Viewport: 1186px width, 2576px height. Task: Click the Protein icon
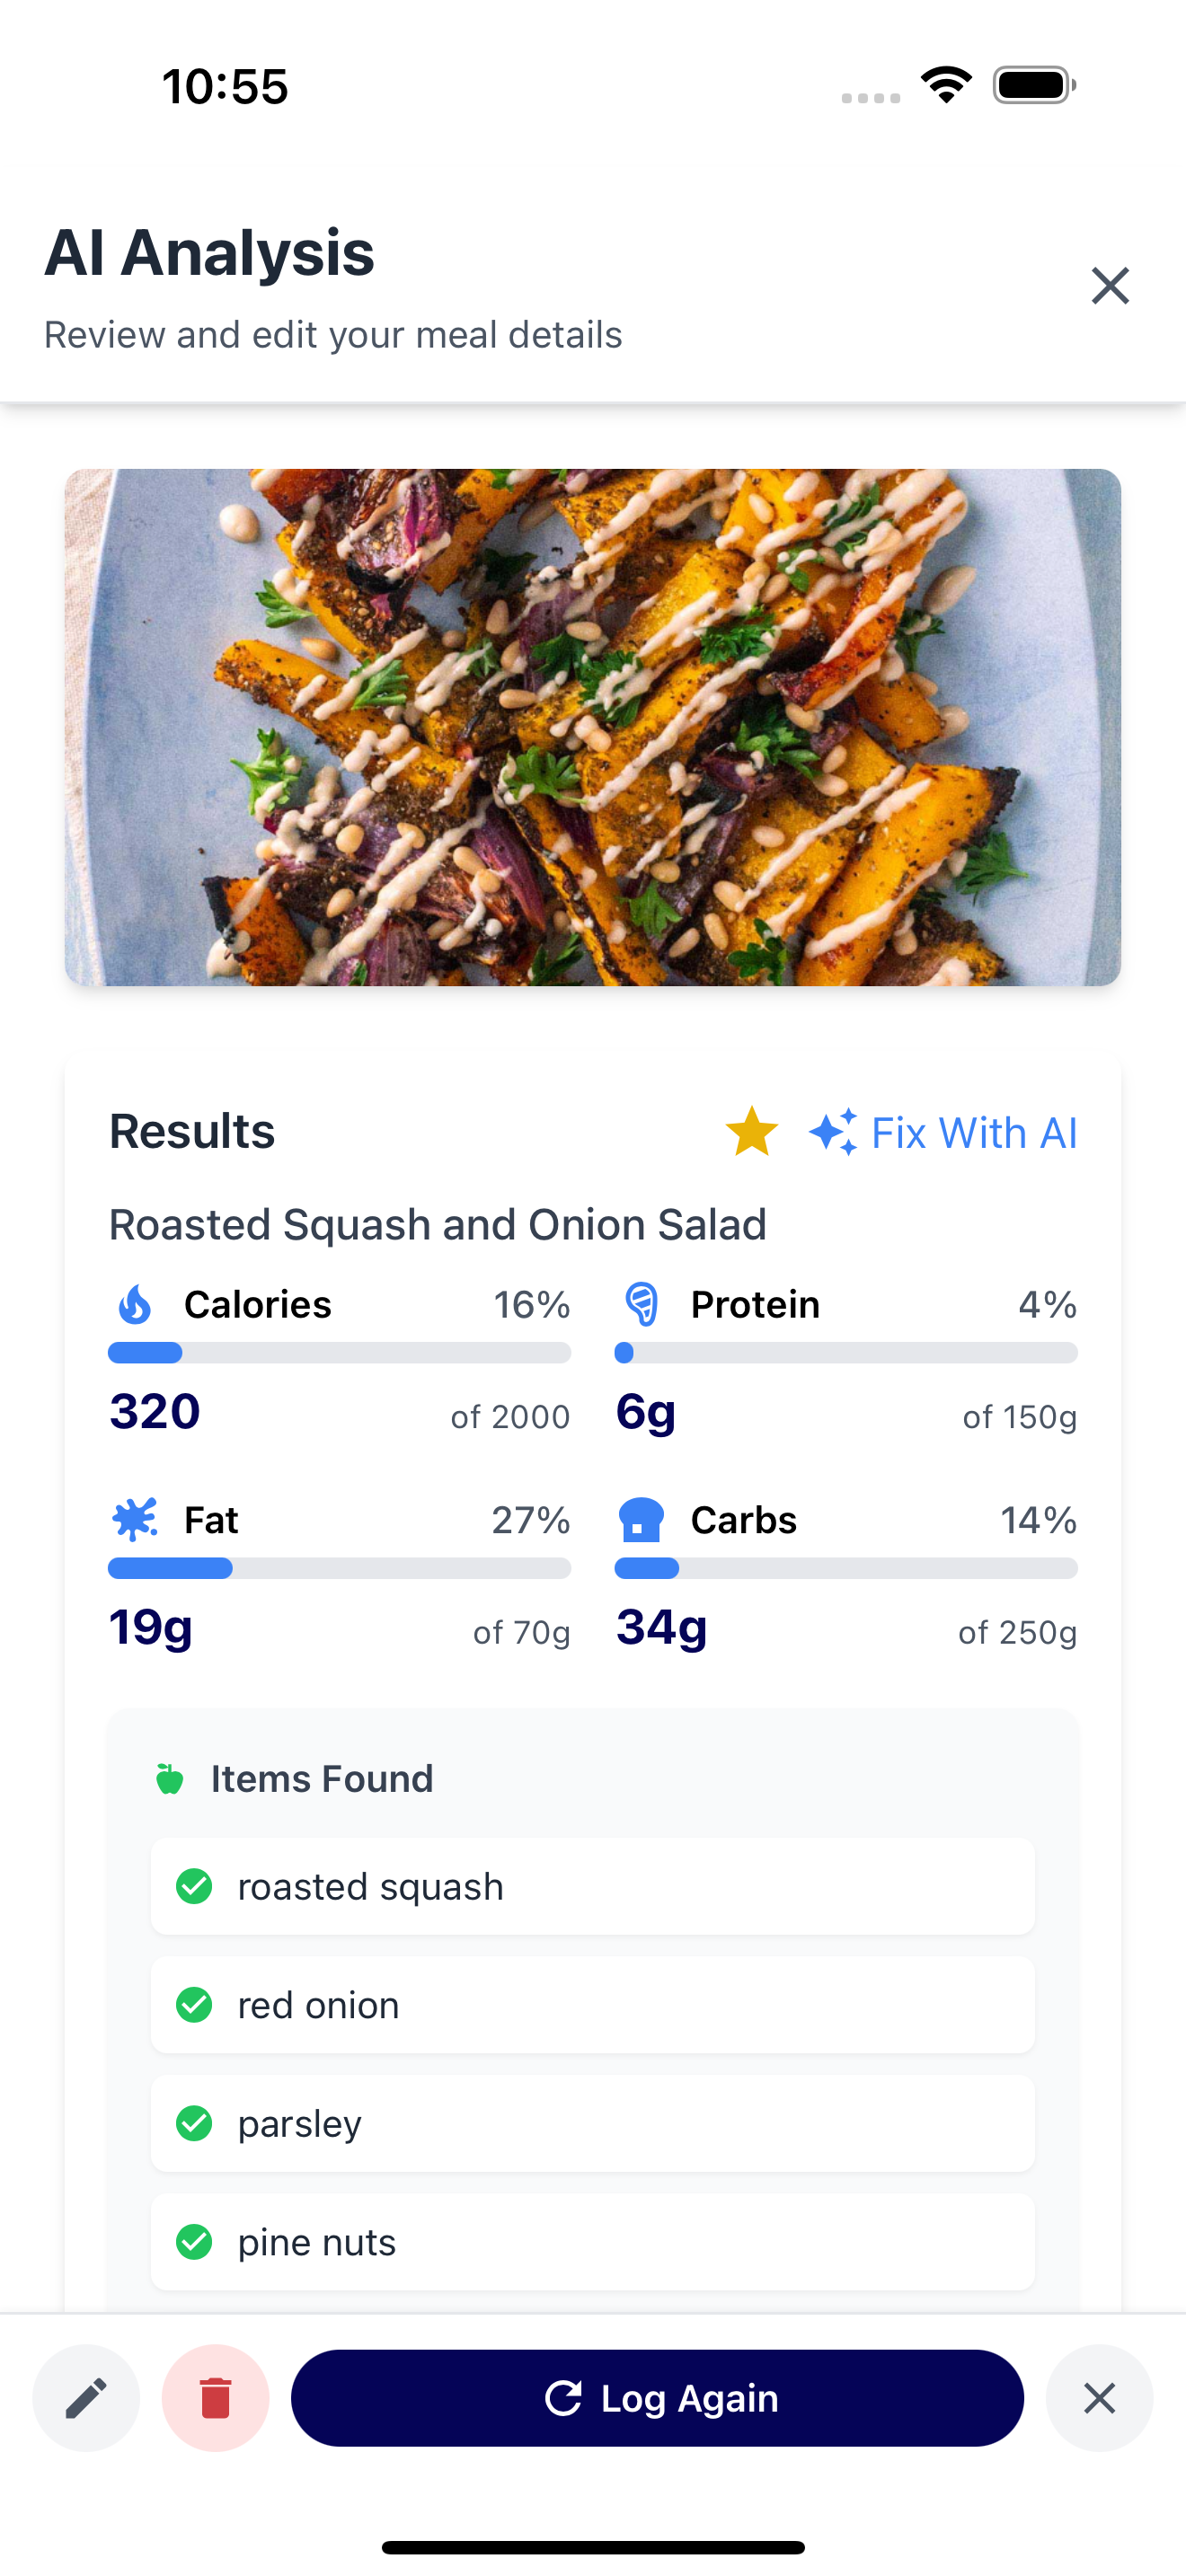coord(642,1304)
